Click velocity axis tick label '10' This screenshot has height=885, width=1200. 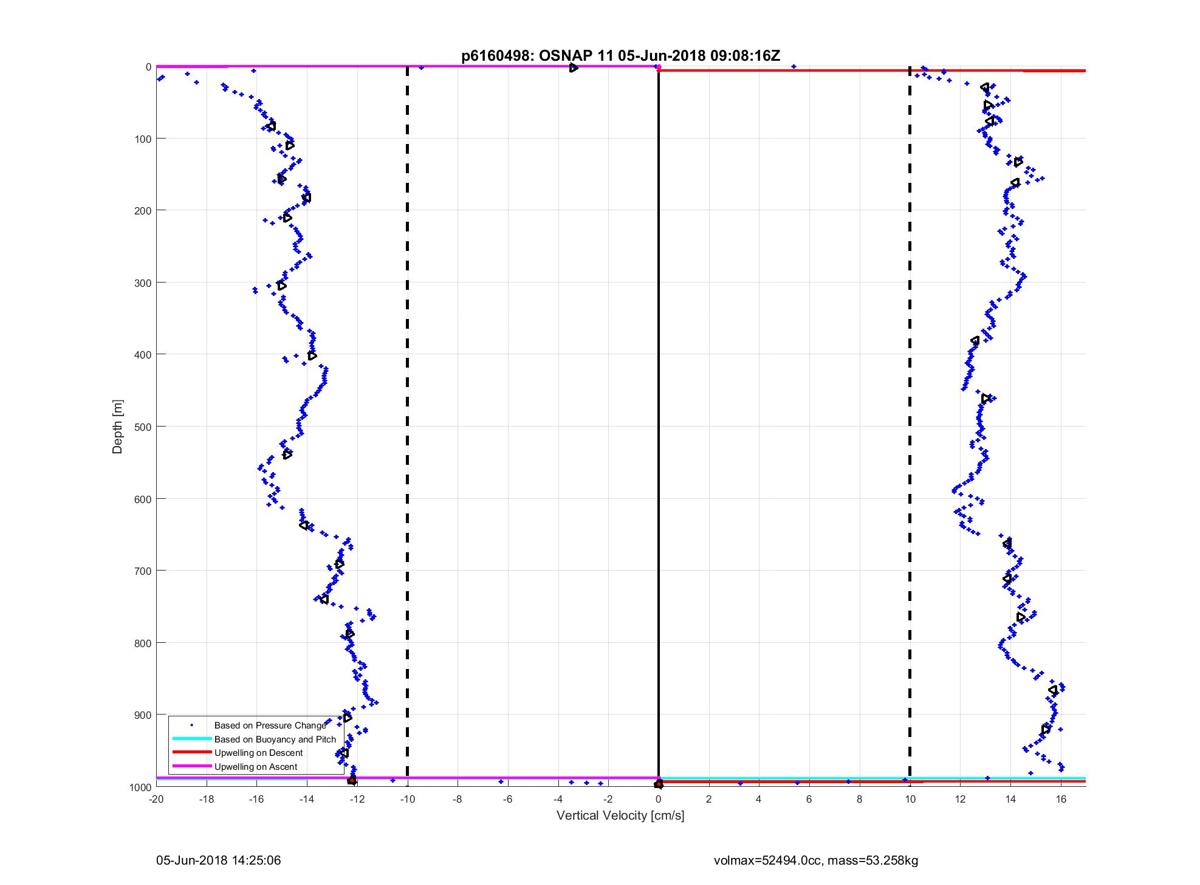click(x=910, y=799)
